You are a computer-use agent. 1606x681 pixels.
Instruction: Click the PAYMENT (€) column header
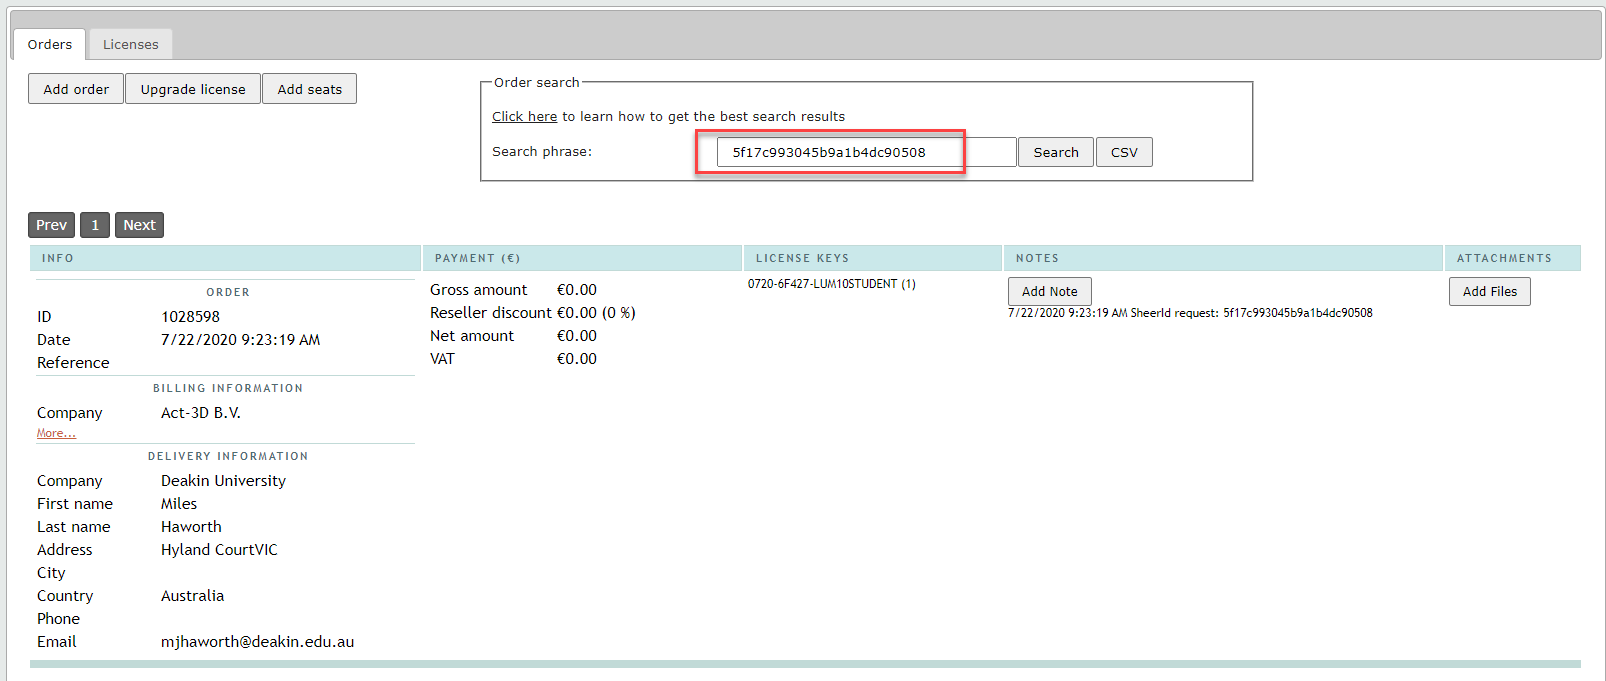477,258
